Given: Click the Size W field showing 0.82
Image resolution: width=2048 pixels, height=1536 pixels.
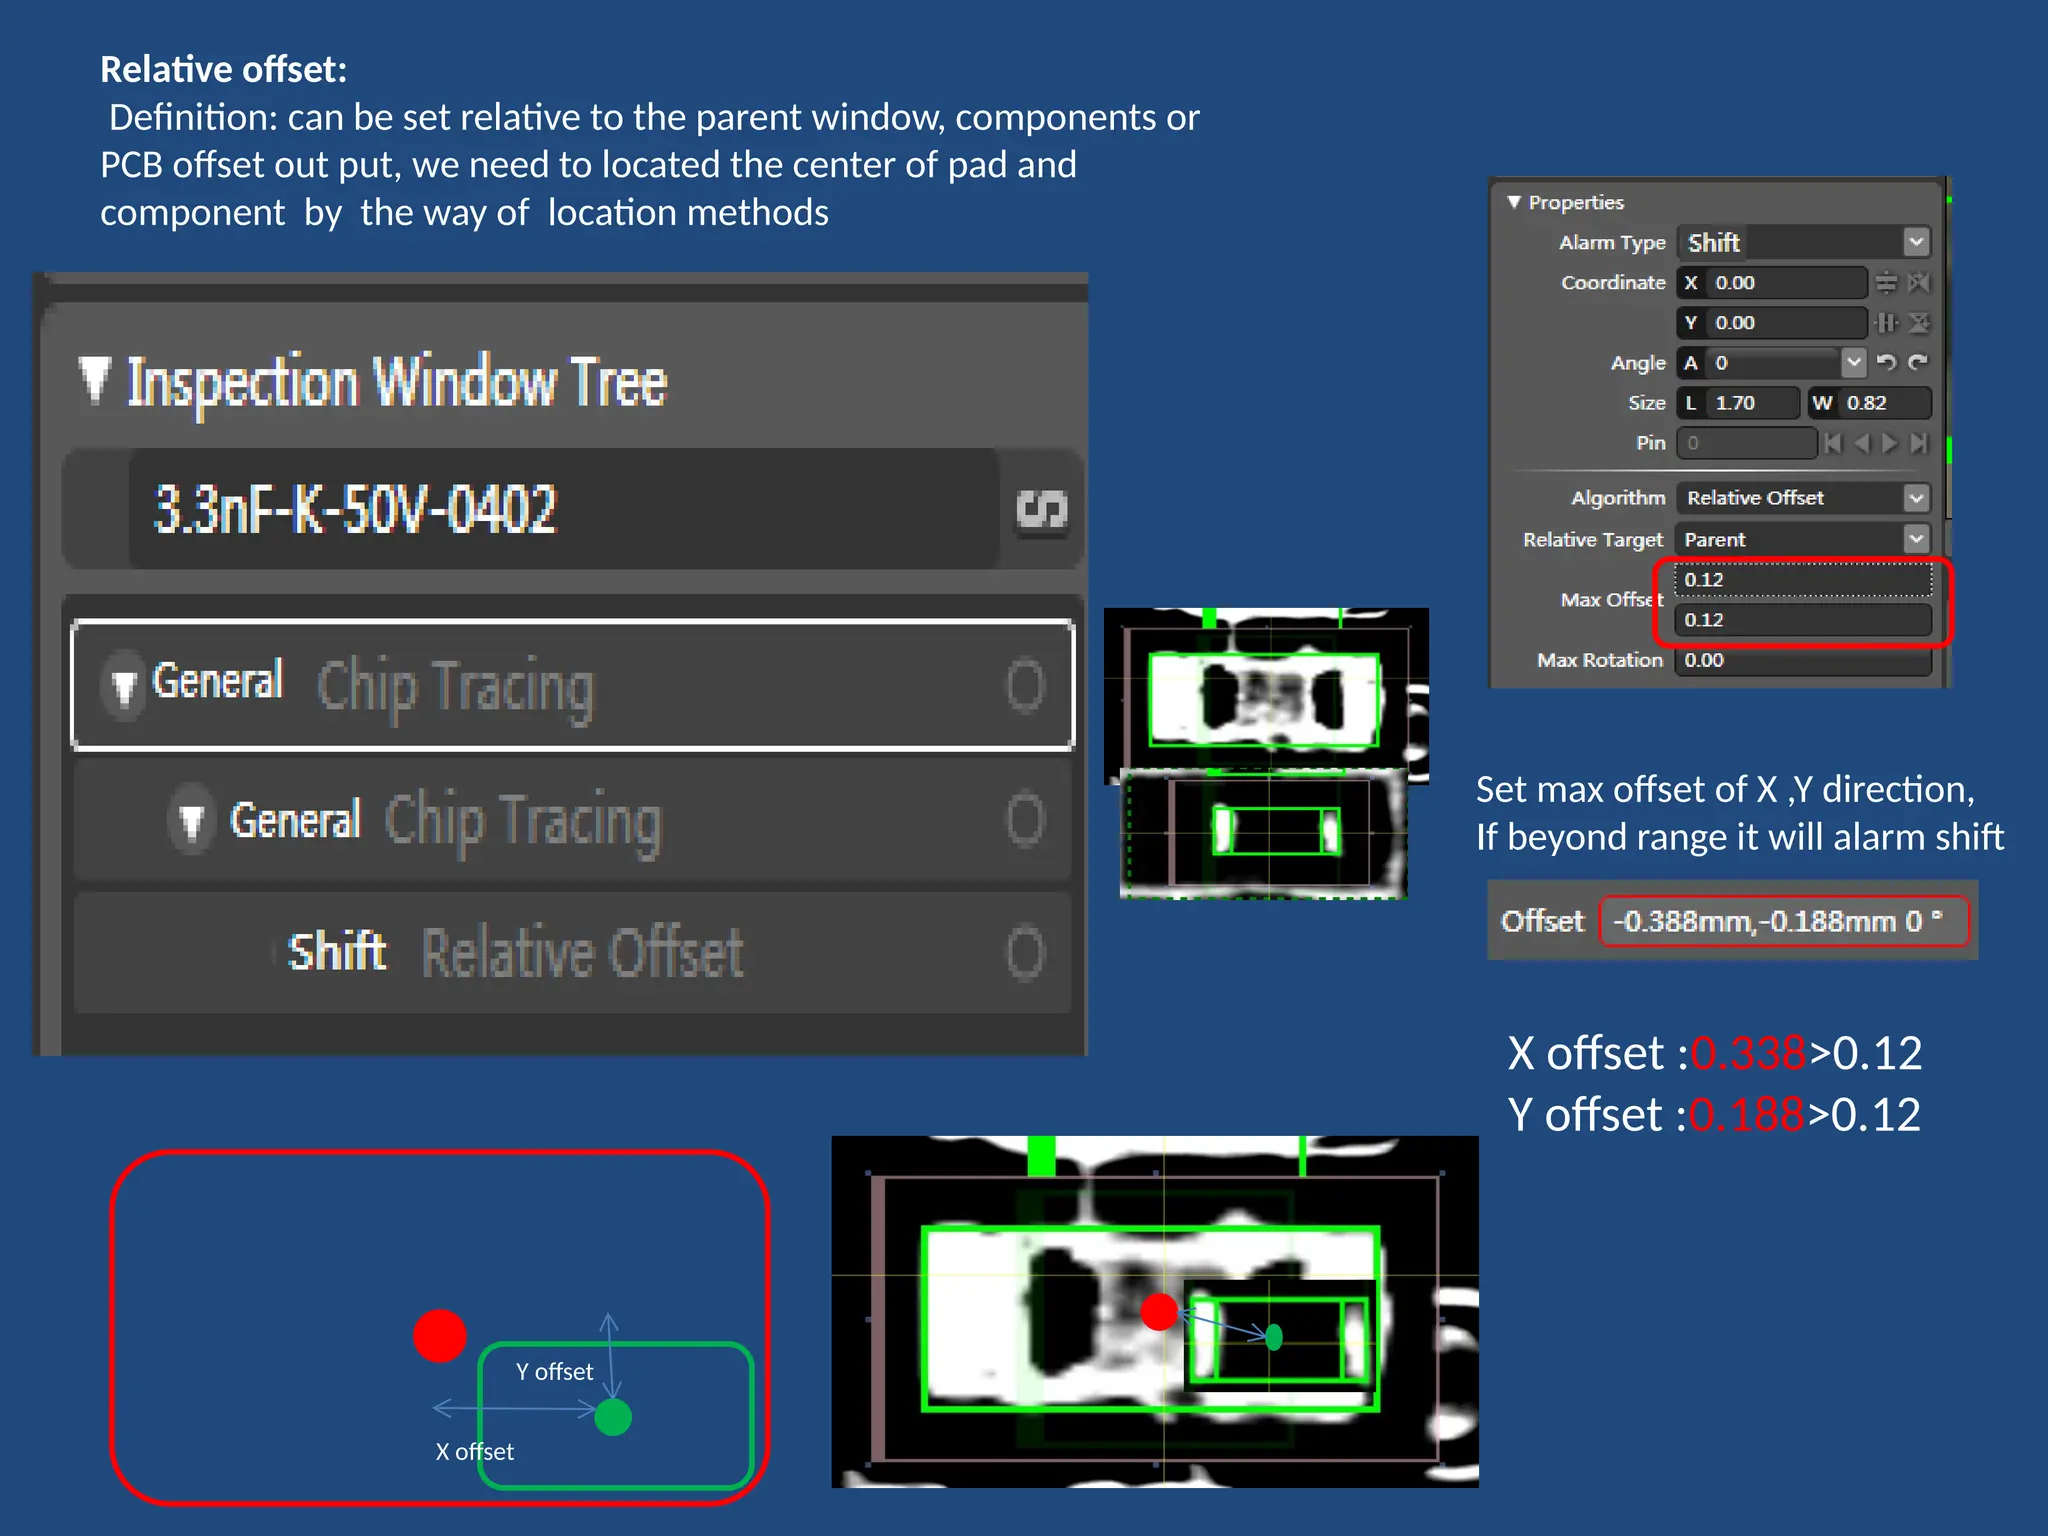Looking at the screenshot, I should [1869, 403].
